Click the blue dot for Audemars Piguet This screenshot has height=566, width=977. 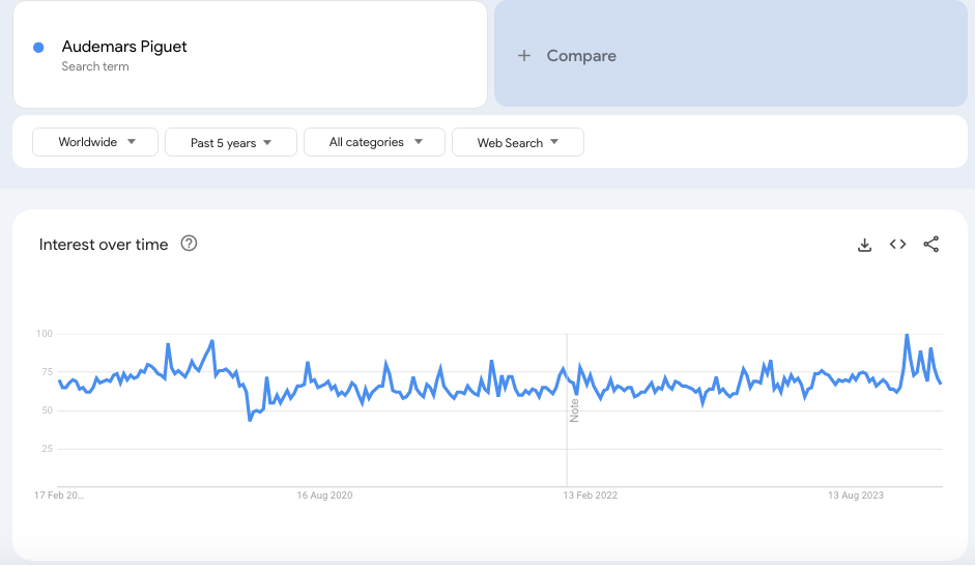[39, 47]
